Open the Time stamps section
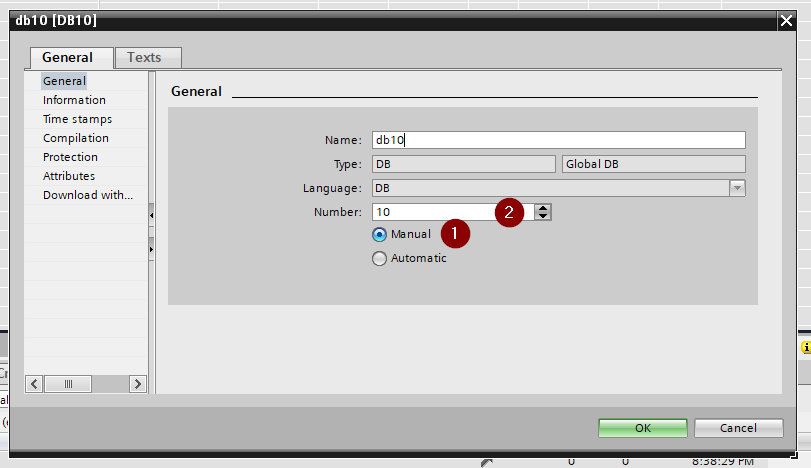The width and height of the screenshot is (811, 468). (77, 119)
